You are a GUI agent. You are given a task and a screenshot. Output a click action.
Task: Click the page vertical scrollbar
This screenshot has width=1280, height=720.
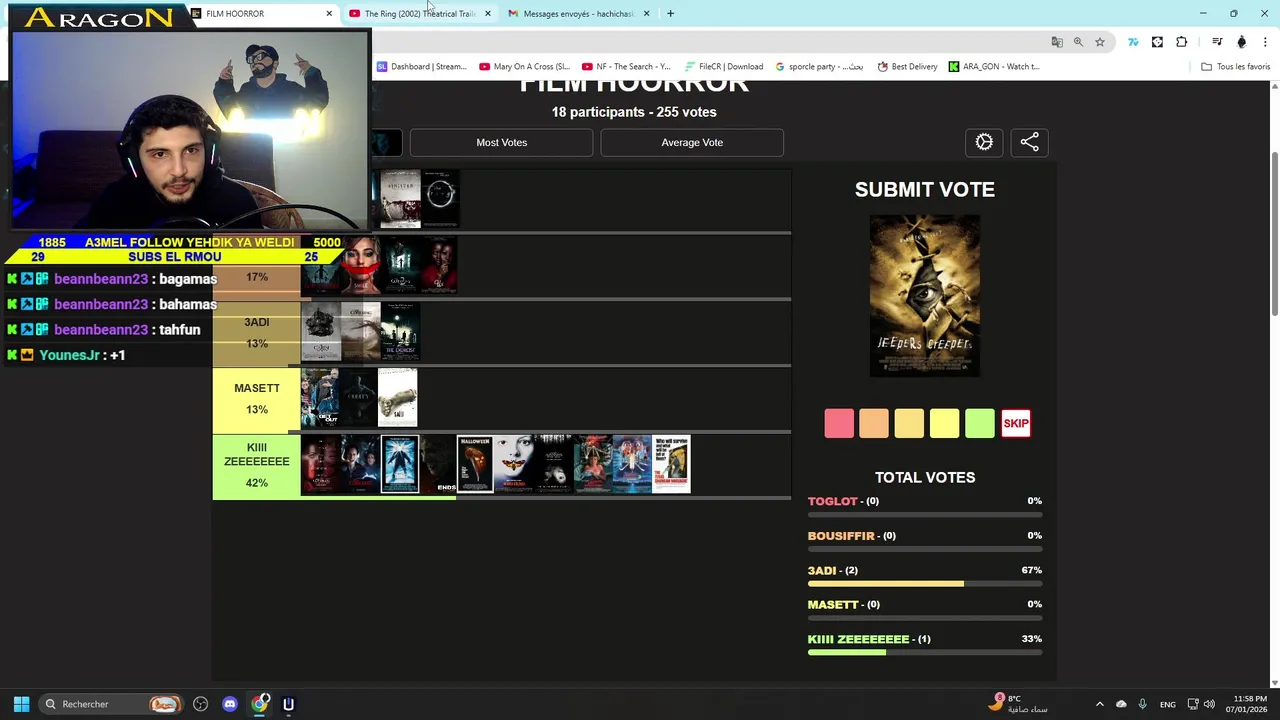[1274, 235]
